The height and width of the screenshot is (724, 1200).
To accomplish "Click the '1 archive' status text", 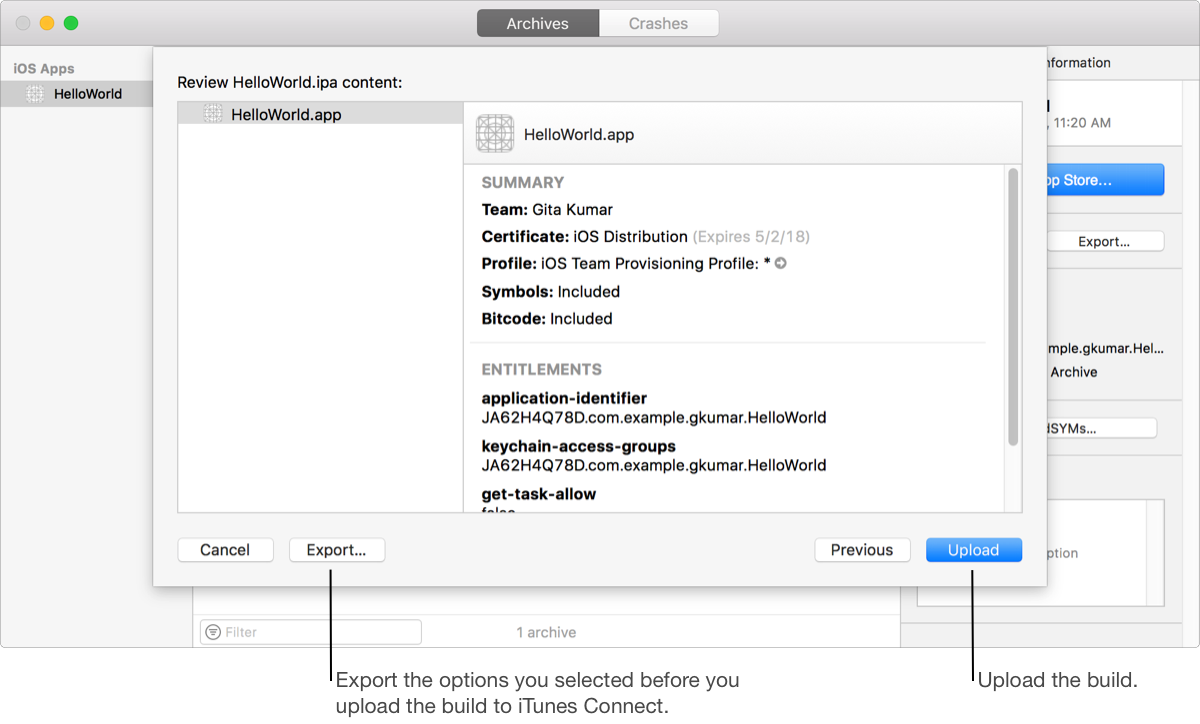I will pyautogui.click(x=546, y=632).
